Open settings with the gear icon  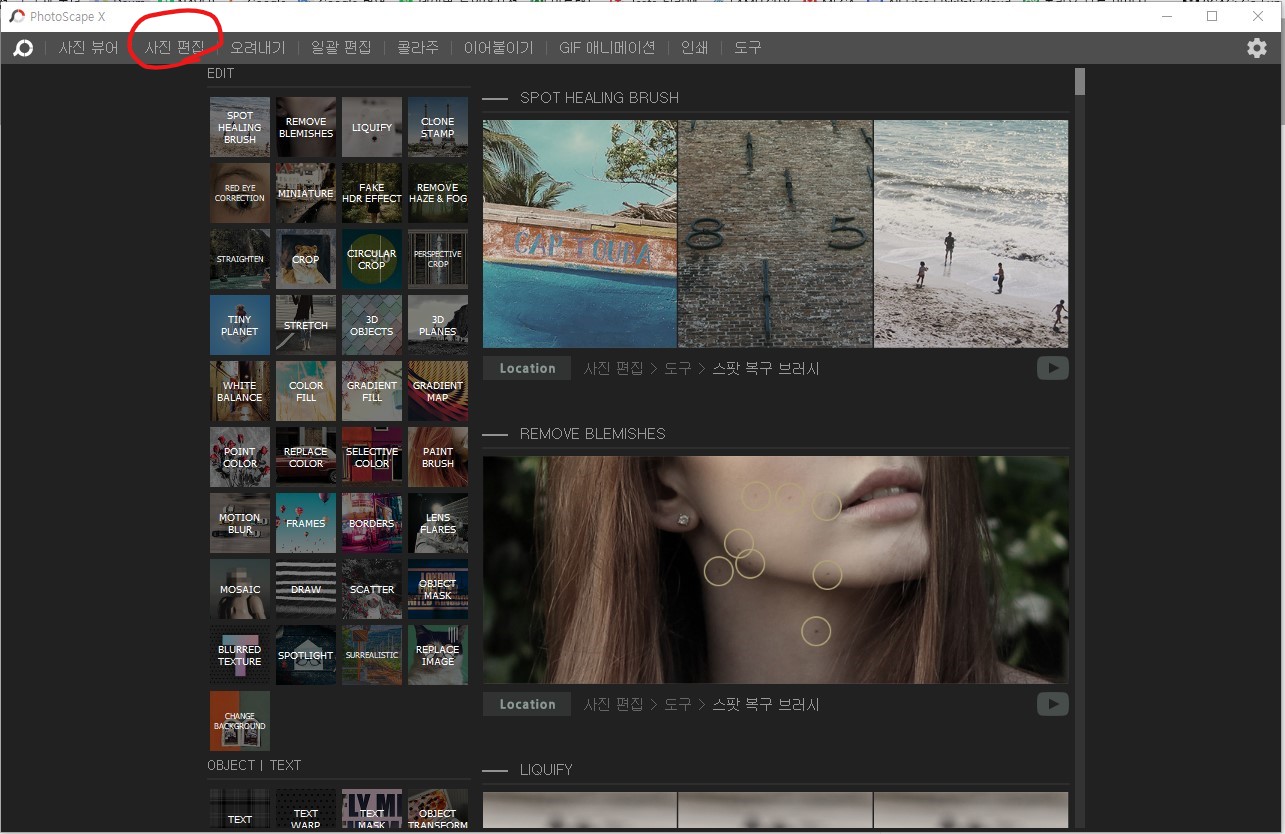[x=1257, y=48]
